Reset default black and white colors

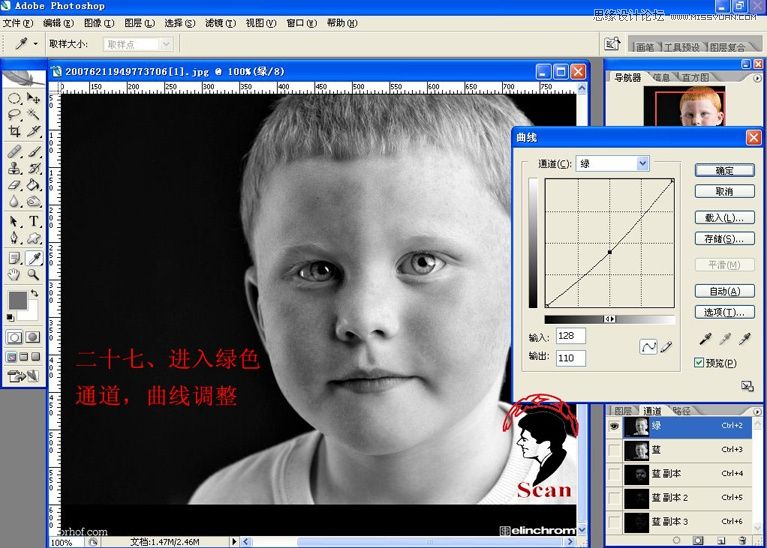pyautogui.click(x=10, y=317)
